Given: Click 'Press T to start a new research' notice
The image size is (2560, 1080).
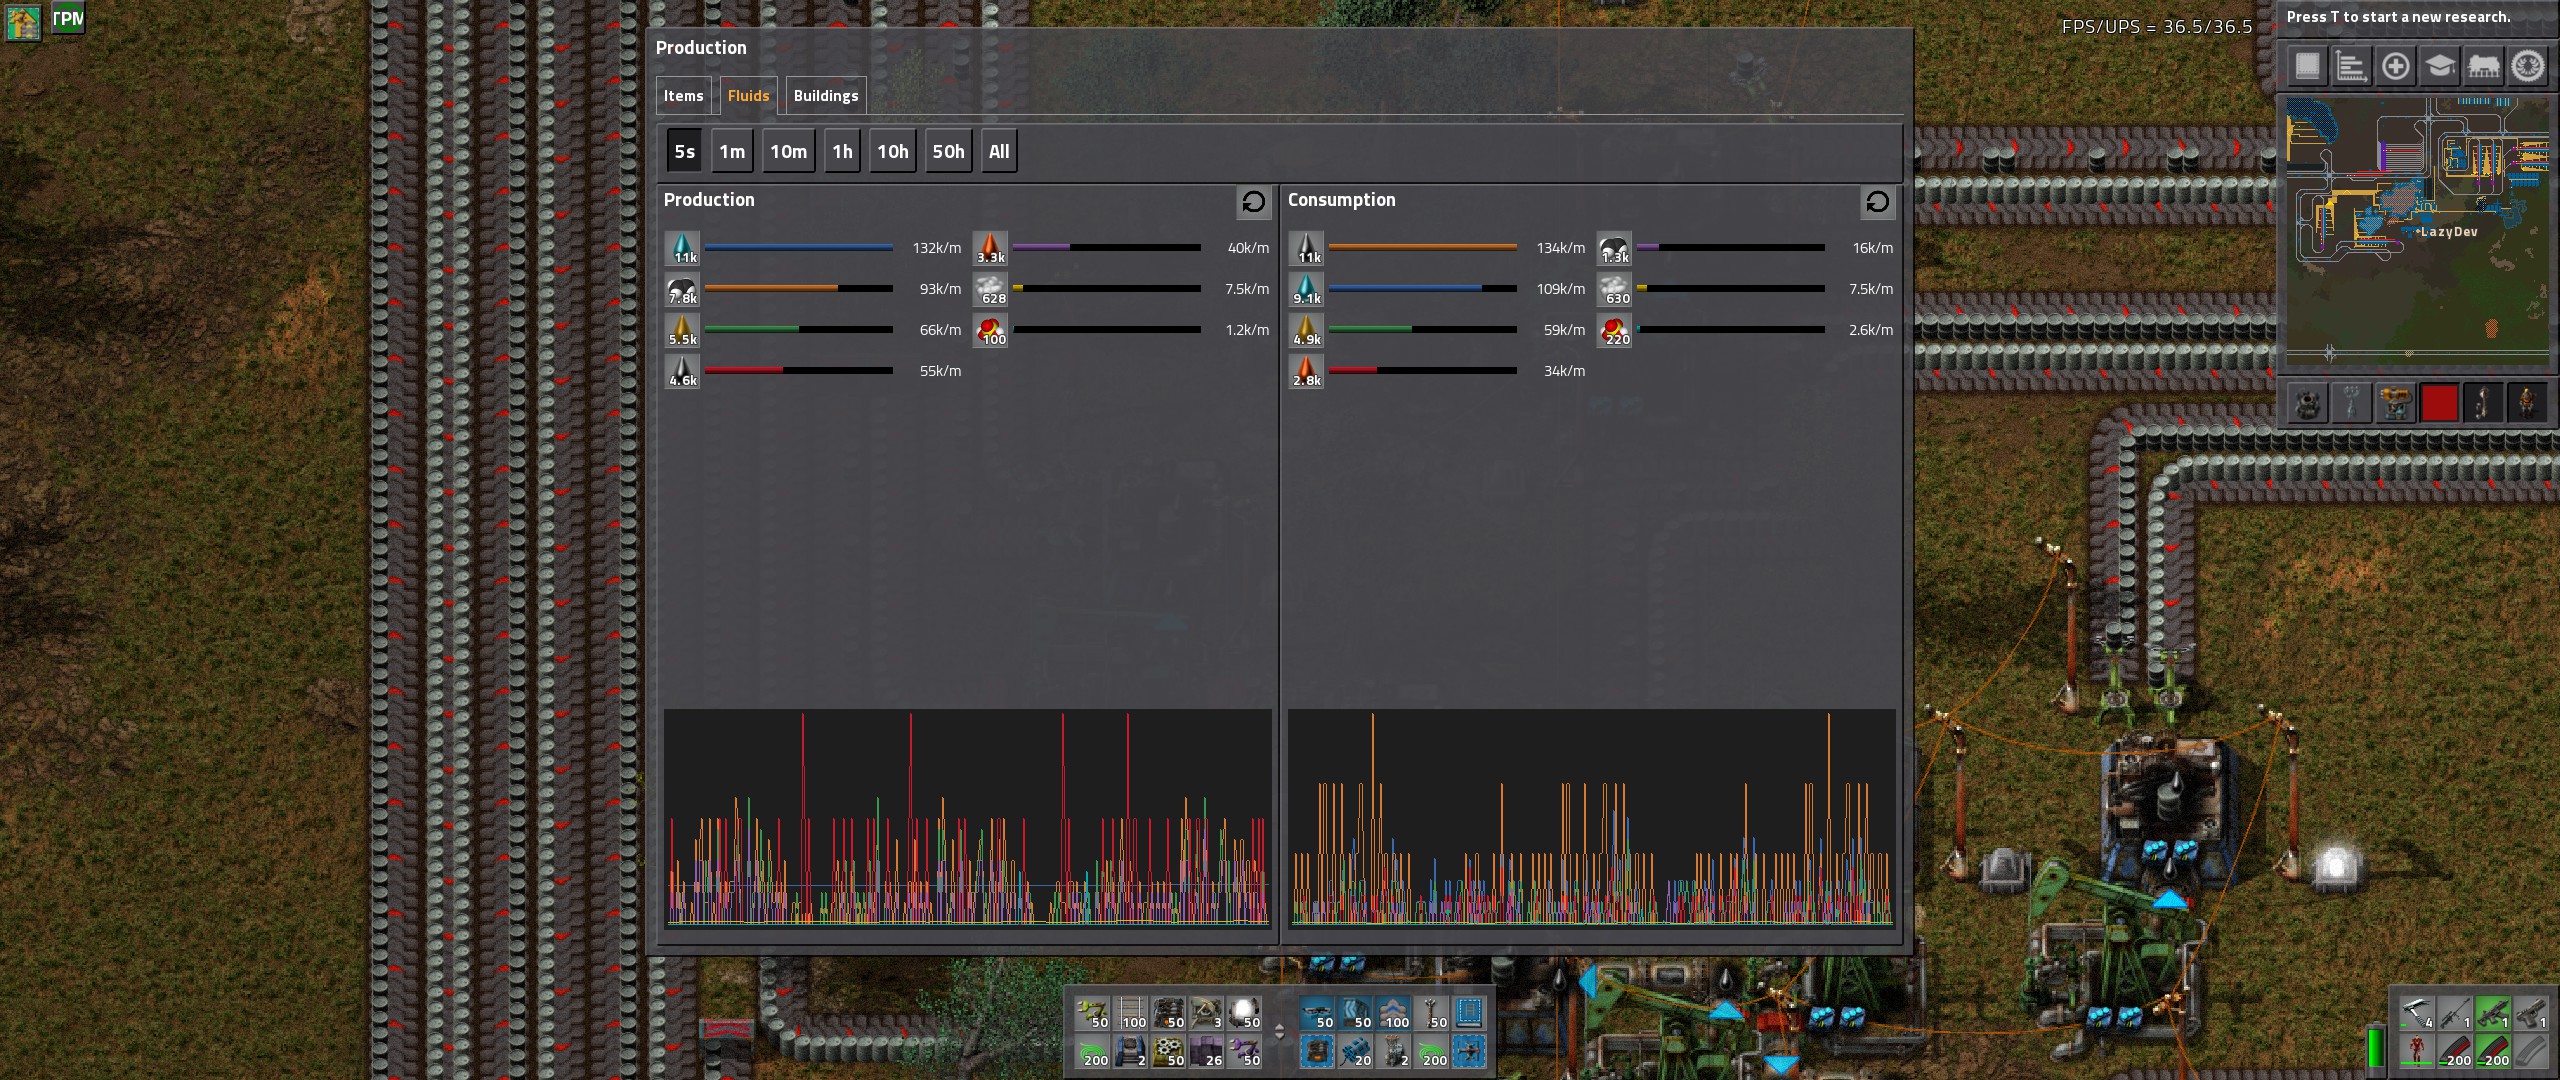Looking at the screenshot, I should click(2398, 17).
